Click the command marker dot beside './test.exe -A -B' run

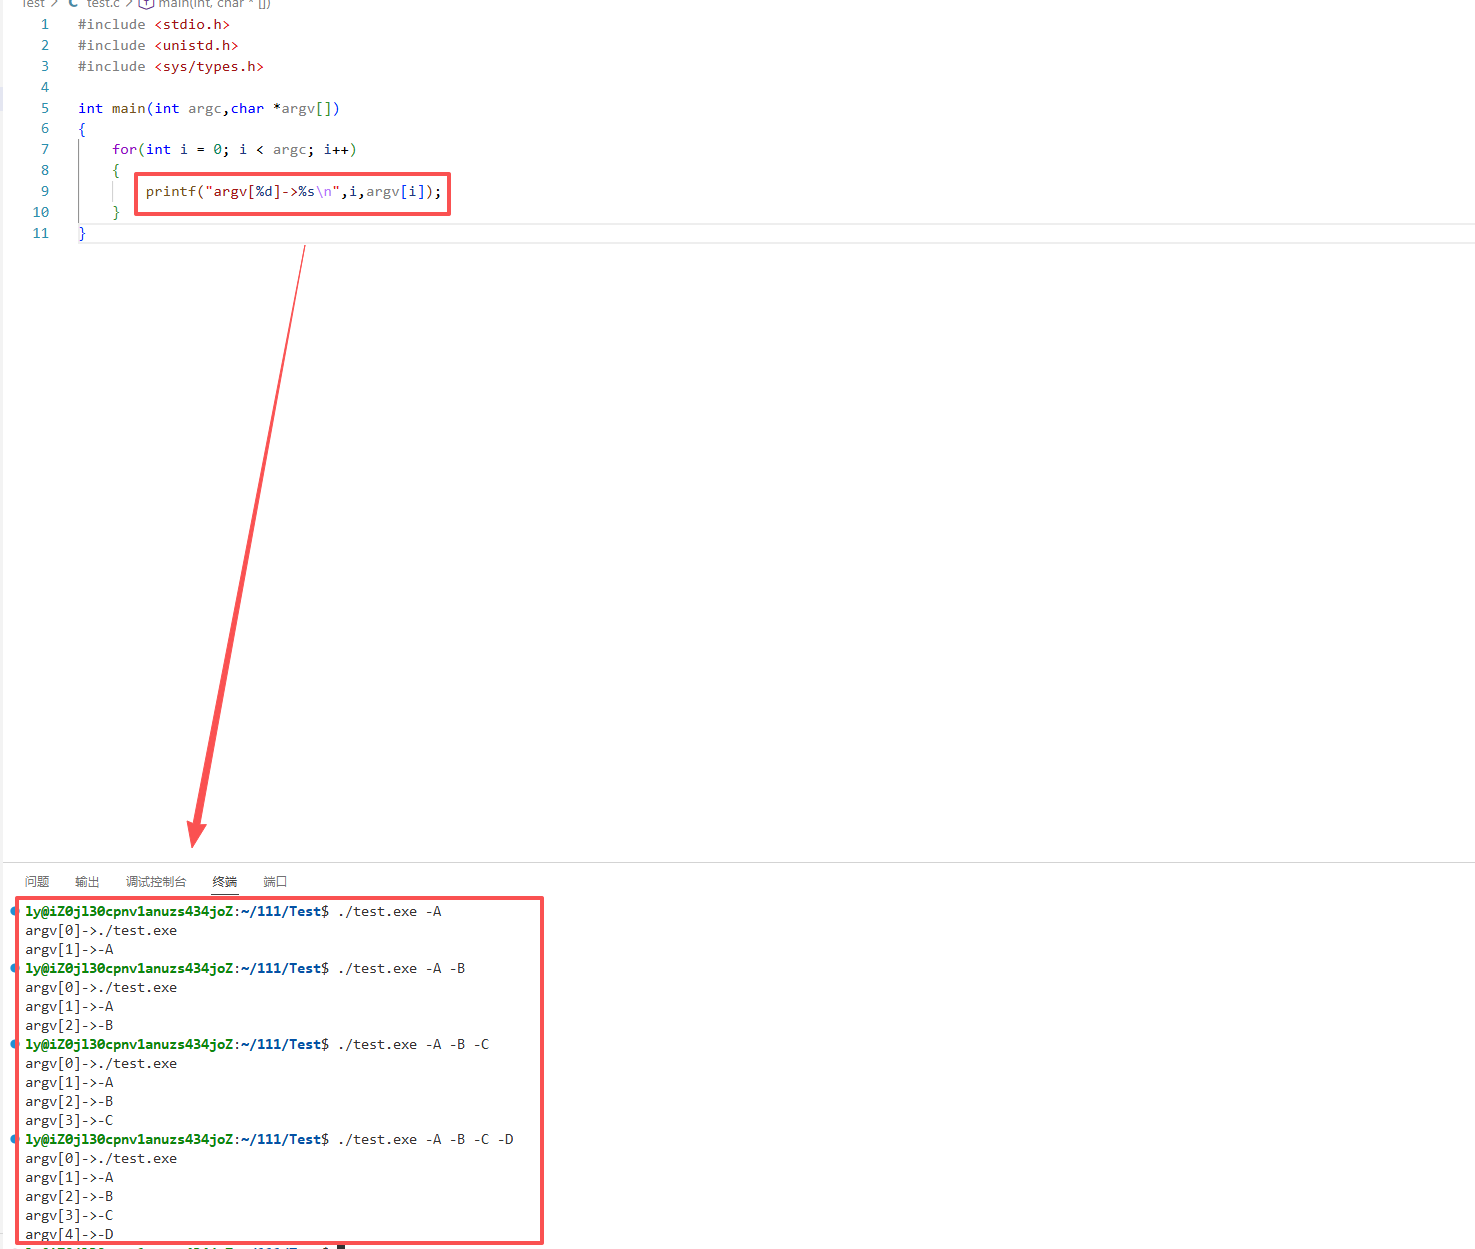(14, 968)
